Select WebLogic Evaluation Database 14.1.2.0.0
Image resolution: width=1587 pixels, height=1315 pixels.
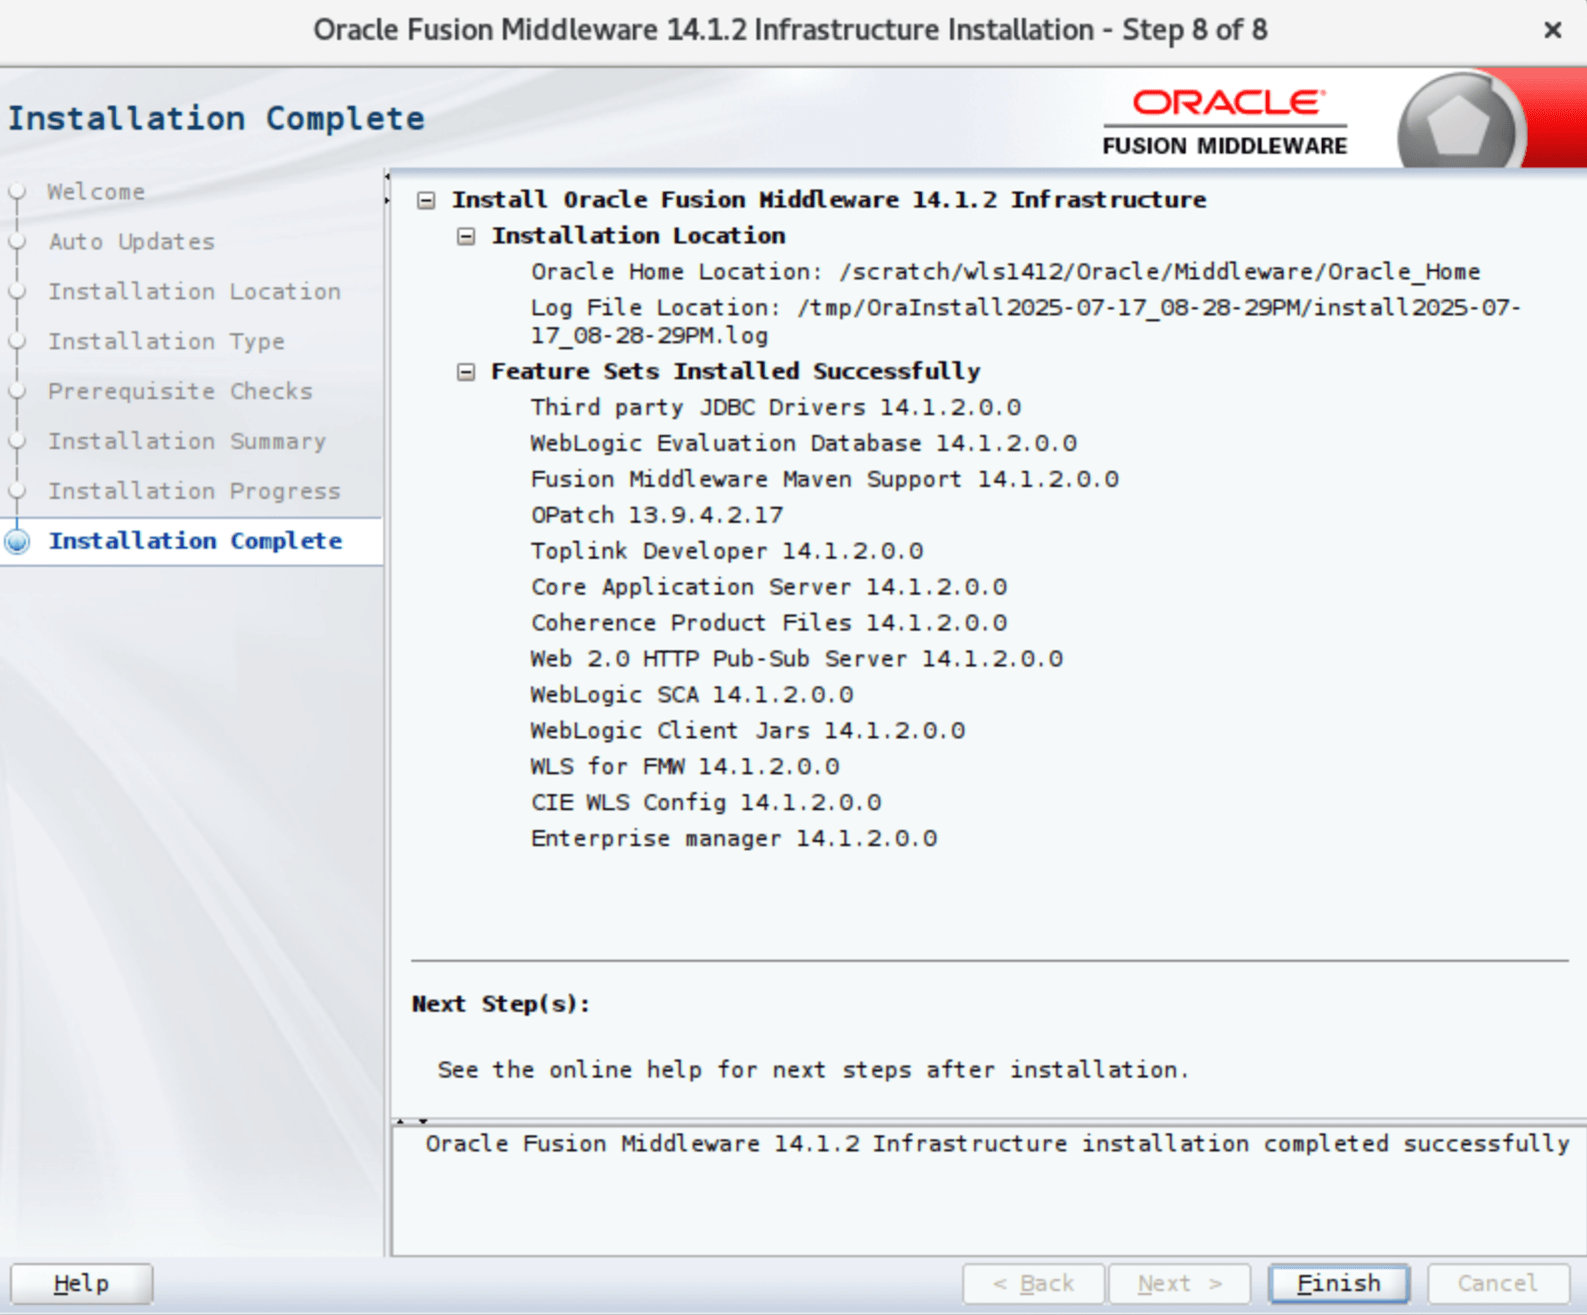point(804,444)
